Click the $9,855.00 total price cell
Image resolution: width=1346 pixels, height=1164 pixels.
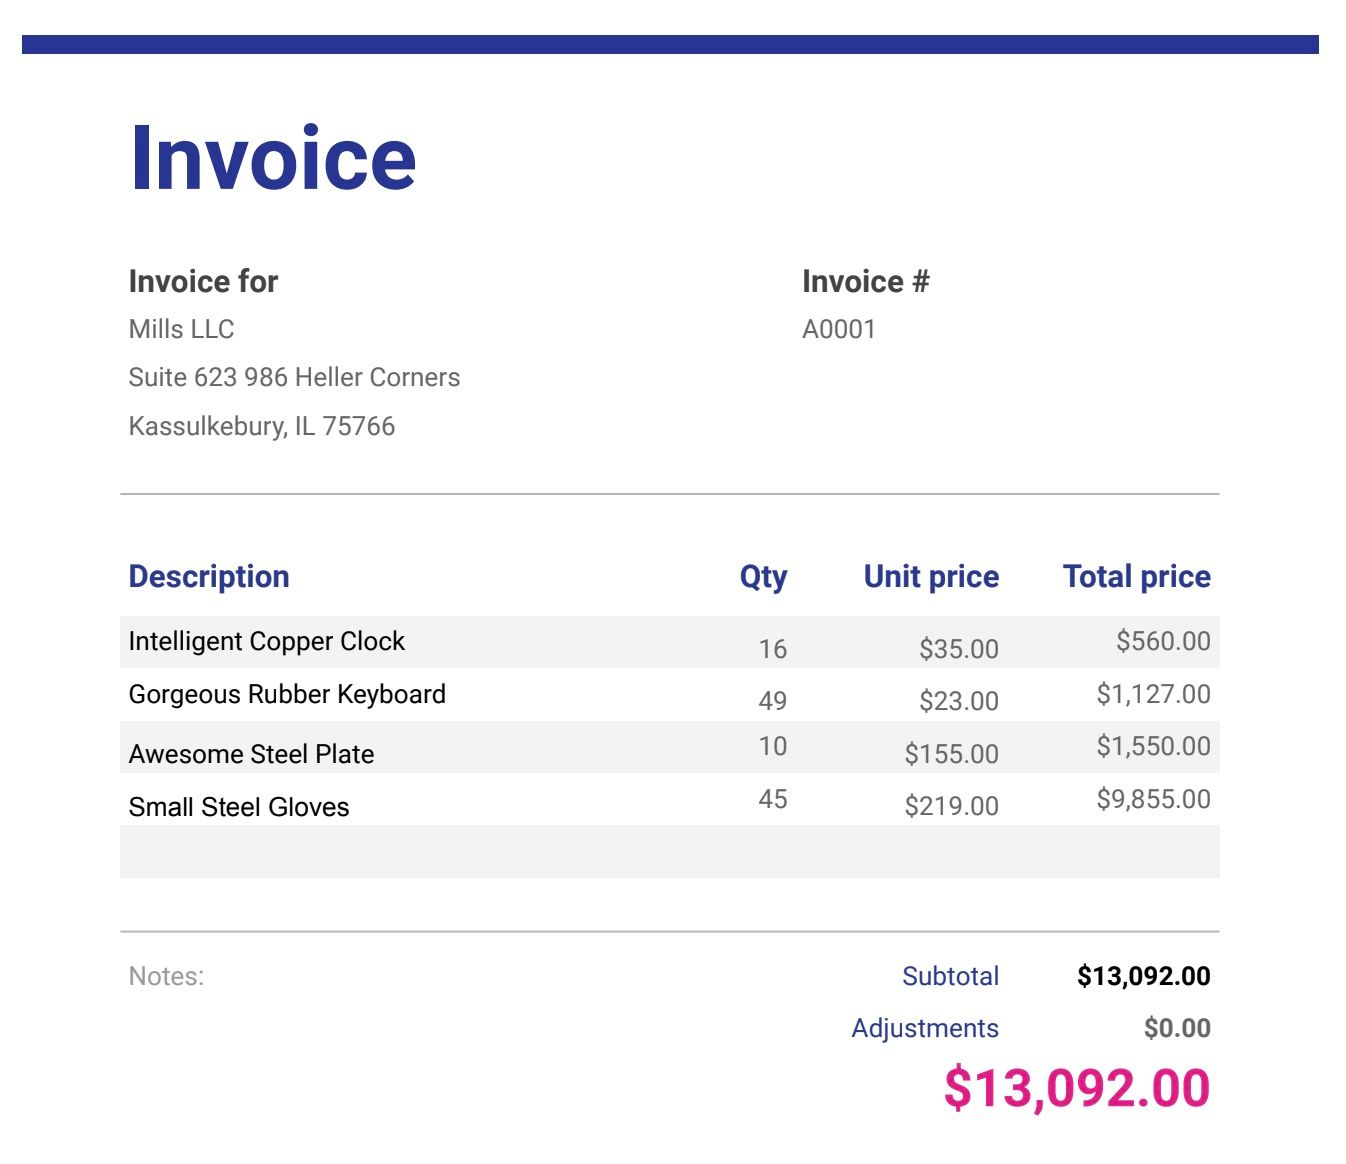click(1153, 799)
